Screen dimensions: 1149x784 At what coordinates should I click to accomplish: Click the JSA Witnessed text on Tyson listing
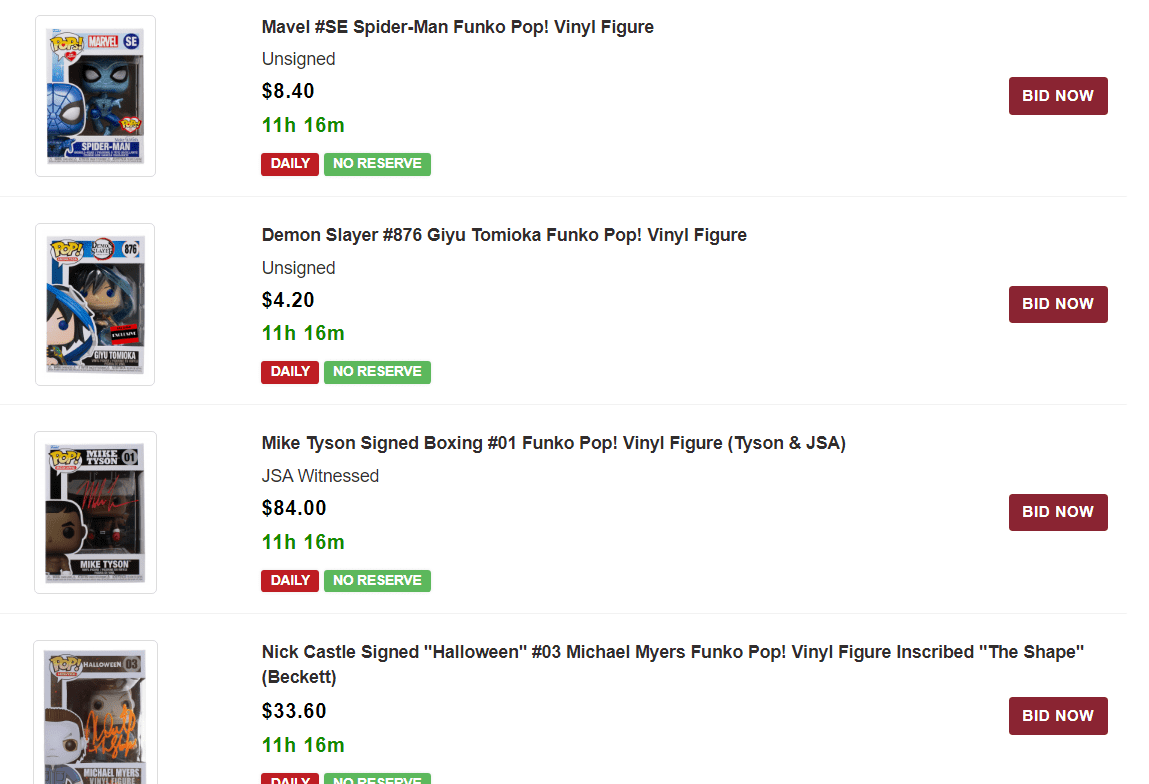pyautogui.click(x=320, y=476)
